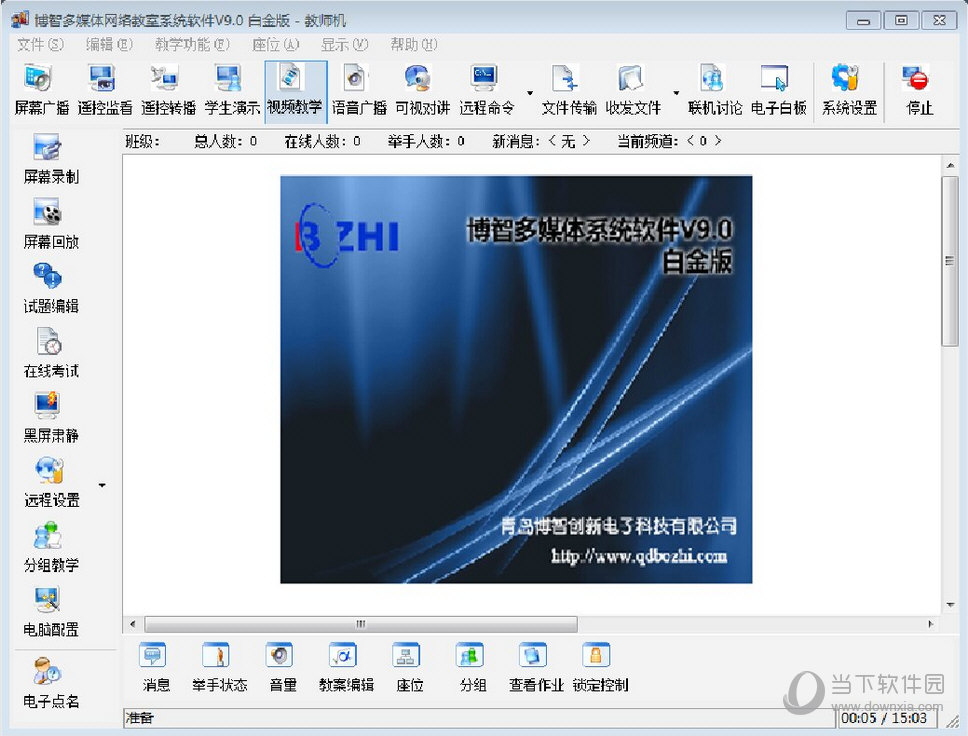Open 电脑配置 computer configuration
This screenshot has width=968, height=736.
(51, 613)
